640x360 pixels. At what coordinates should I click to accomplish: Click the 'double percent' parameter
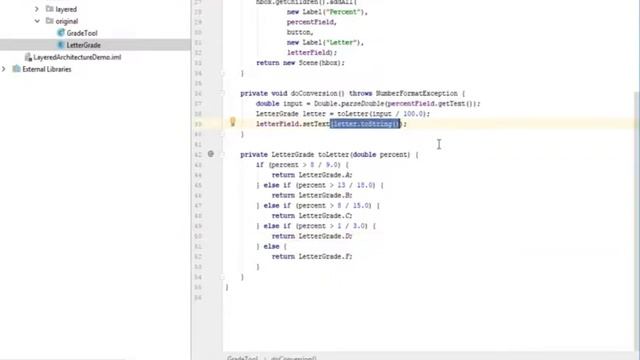[380, 155]
